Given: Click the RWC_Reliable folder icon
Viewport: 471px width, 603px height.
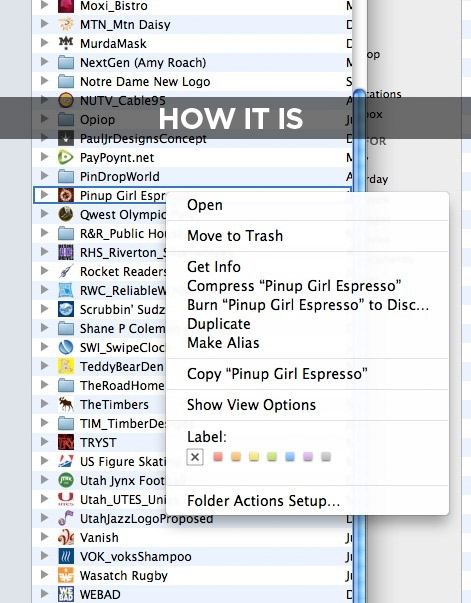Looking at the screenshot, I should pos(66,290).
